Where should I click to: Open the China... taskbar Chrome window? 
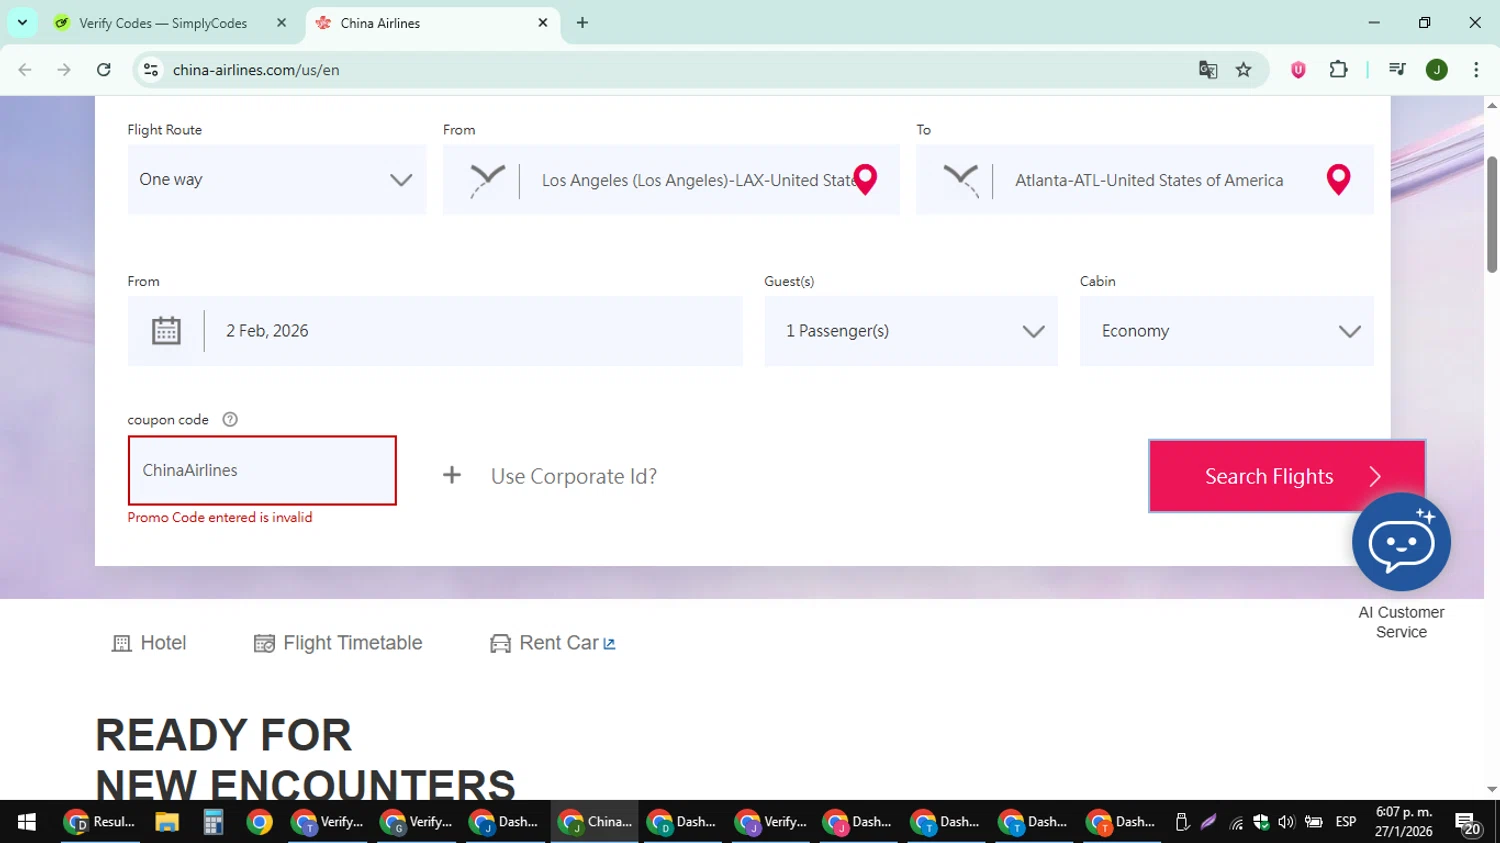(595, 822)
